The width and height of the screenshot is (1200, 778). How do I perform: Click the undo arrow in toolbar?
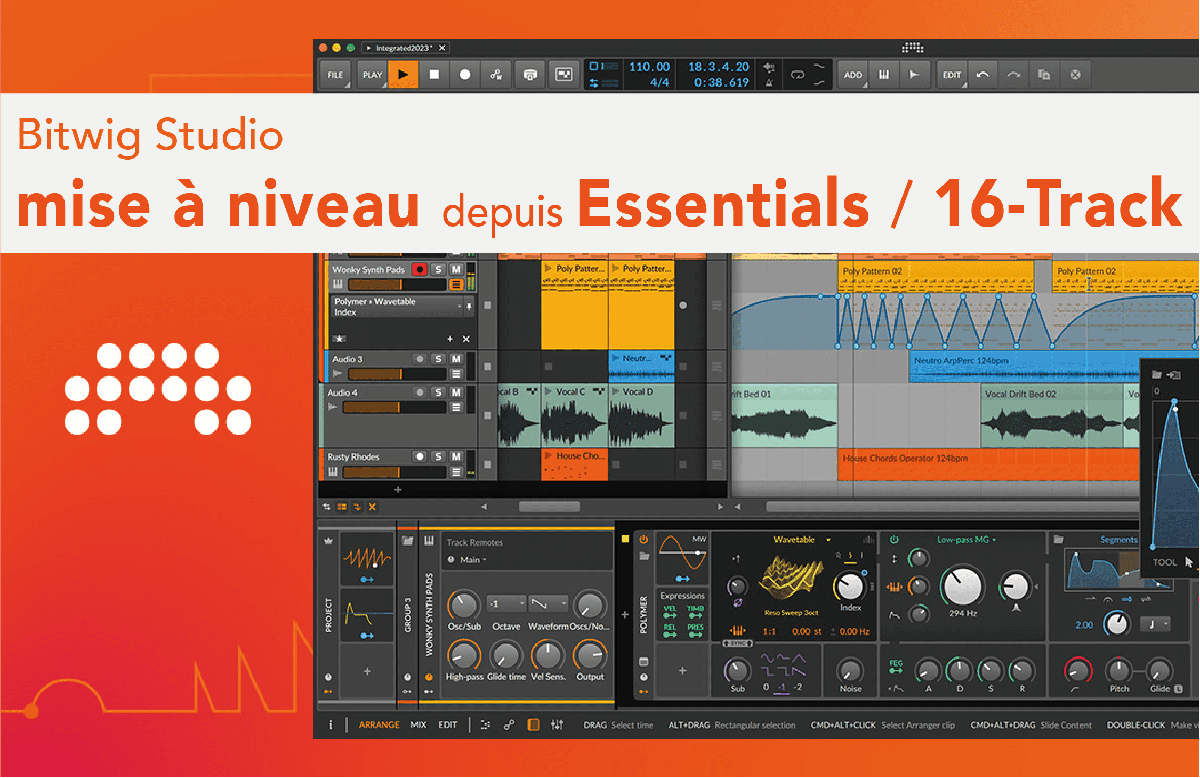pyautogui.click(x=982, y=75)
